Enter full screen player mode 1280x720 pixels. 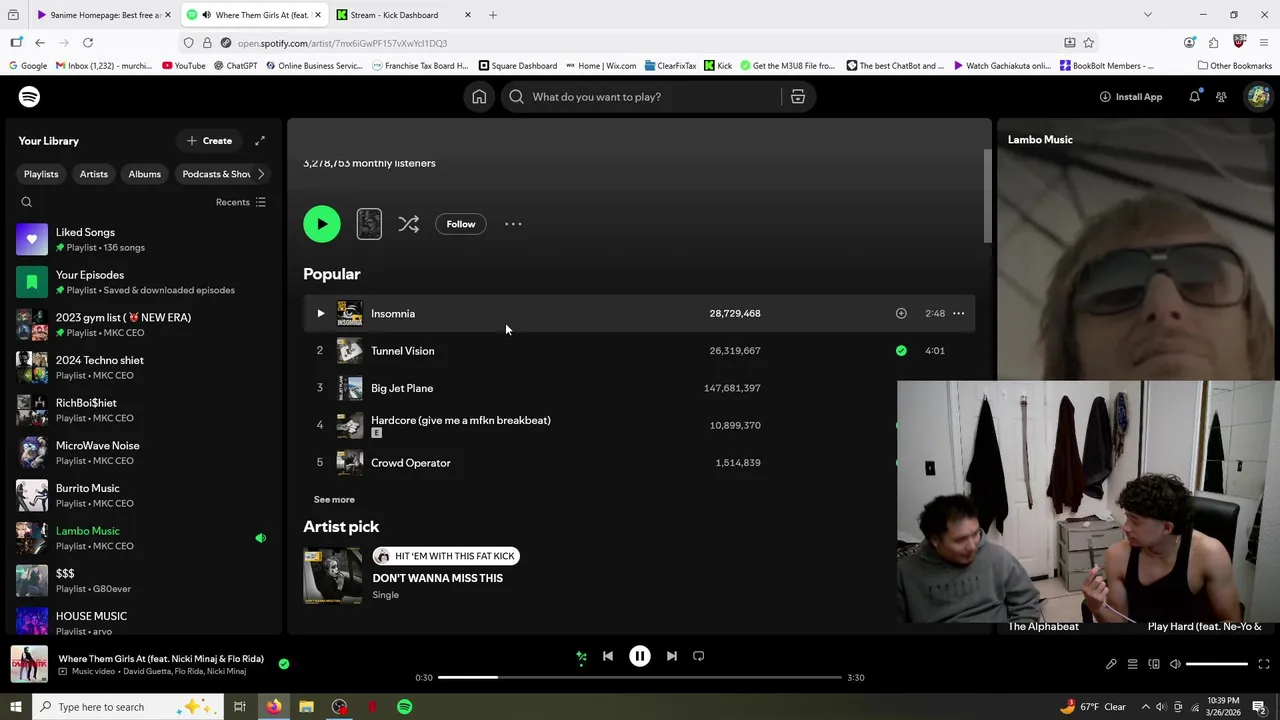coord(1264,664)
